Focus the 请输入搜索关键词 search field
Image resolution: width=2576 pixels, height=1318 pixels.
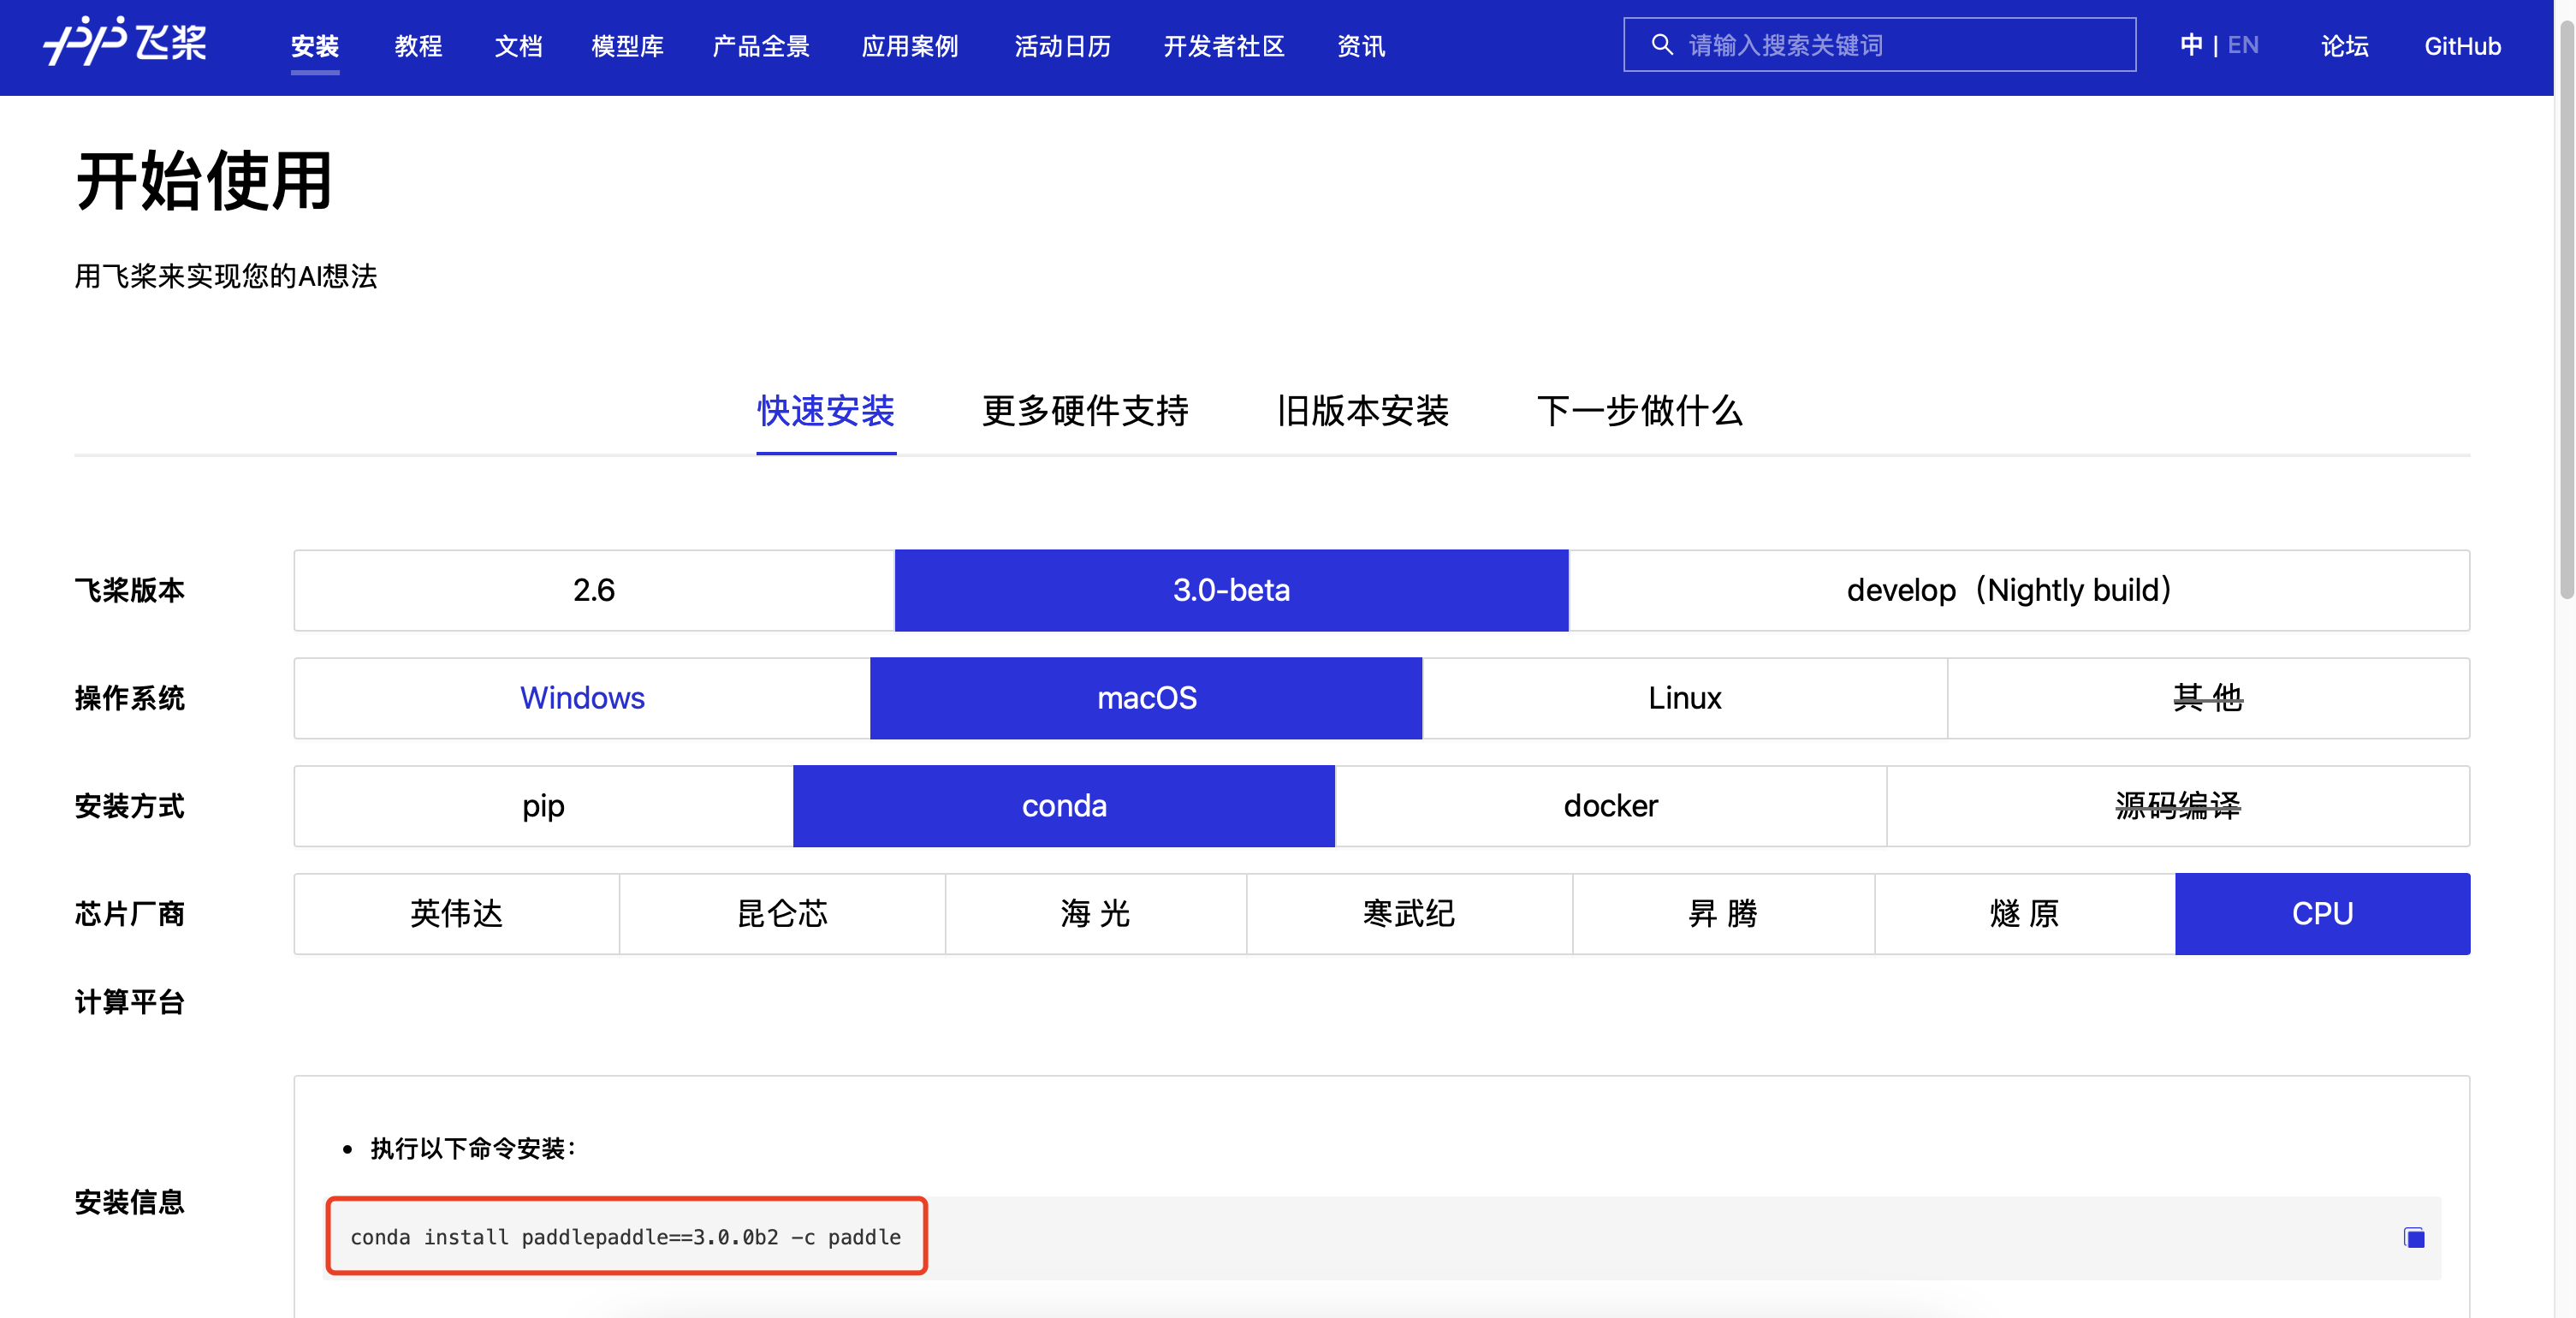pos(1879,45)
